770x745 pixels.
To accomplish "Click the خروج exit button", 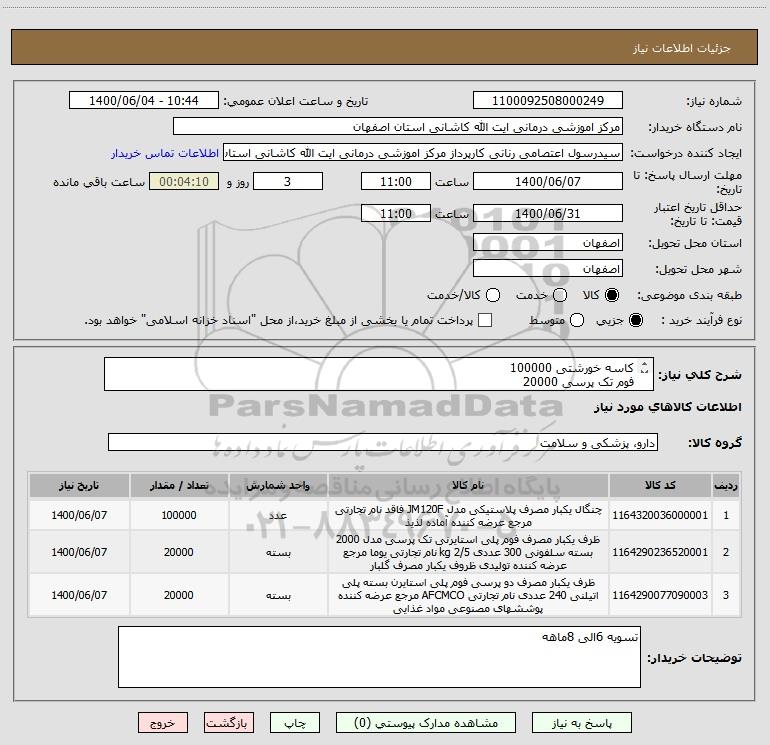I will pos(163,723).
